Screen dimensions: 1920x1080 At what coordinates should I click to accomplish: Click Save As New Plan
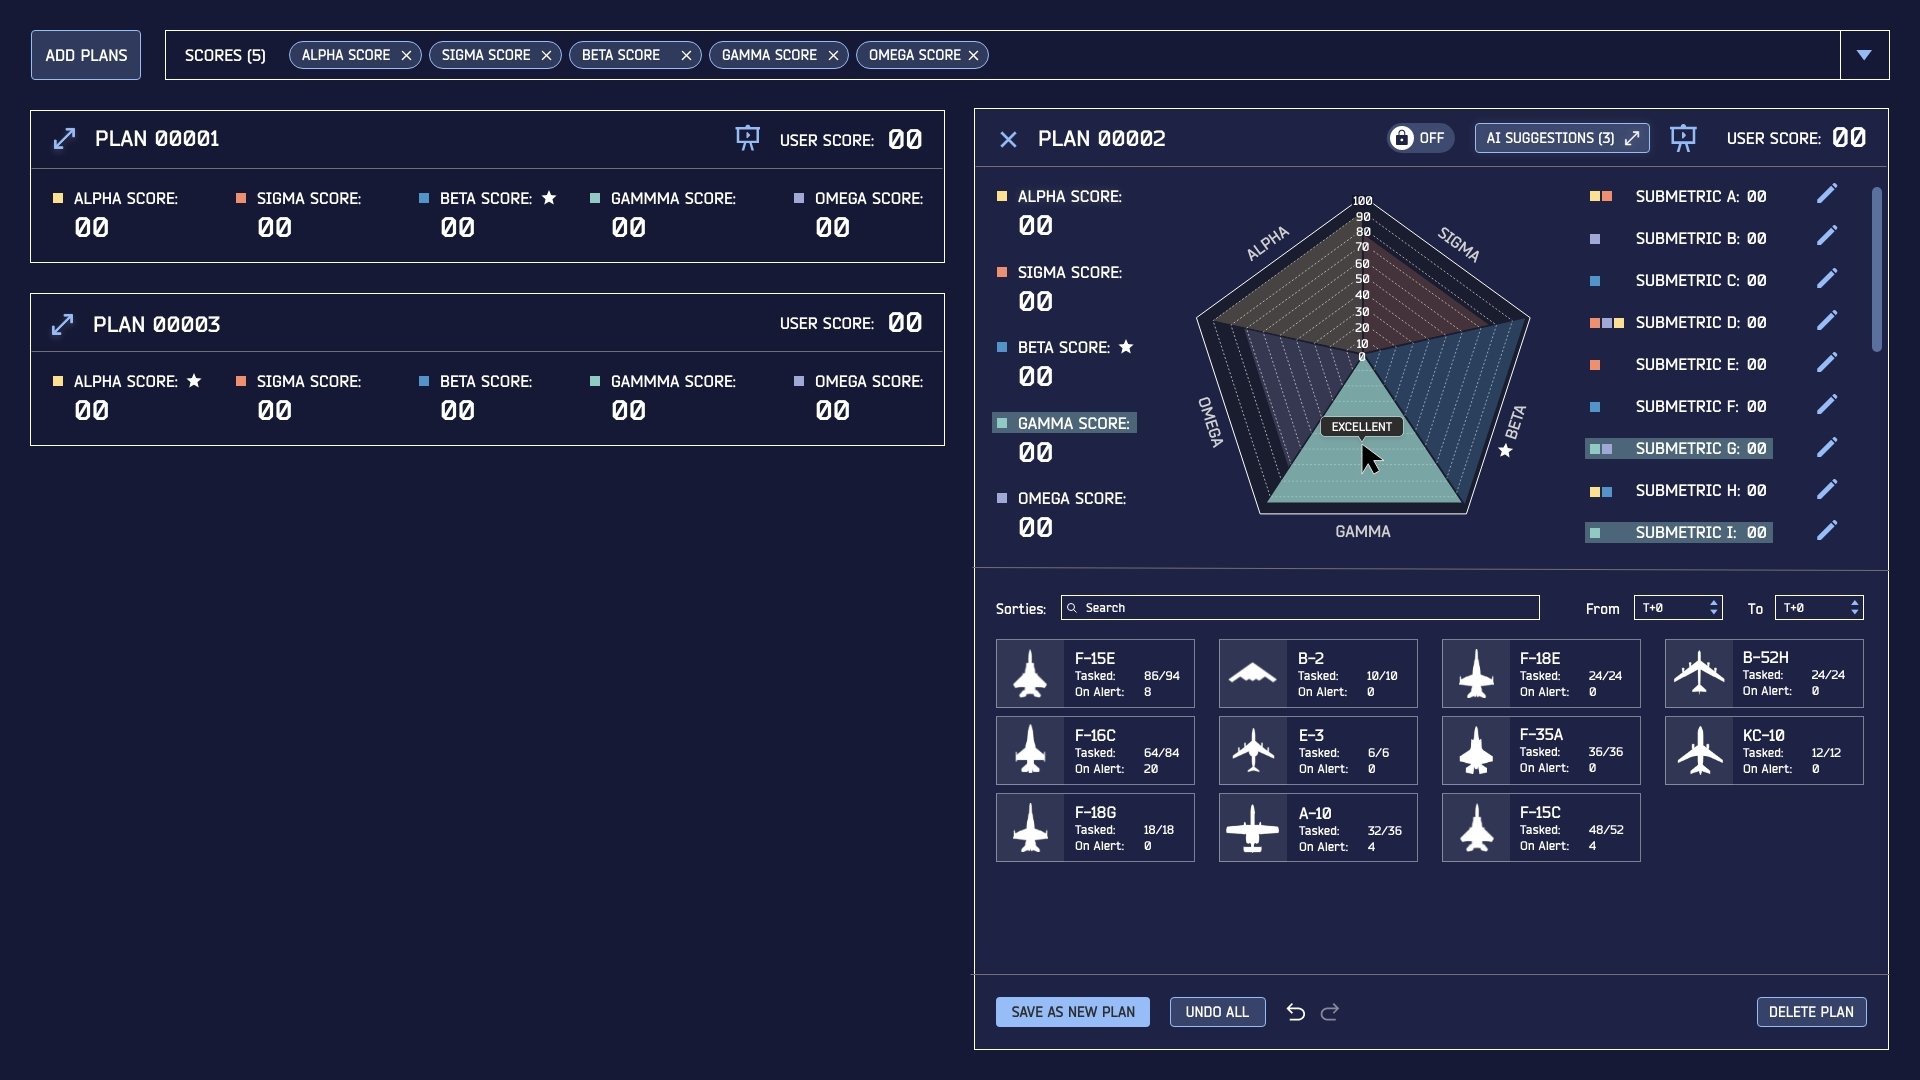[x=1073, y=1012]
